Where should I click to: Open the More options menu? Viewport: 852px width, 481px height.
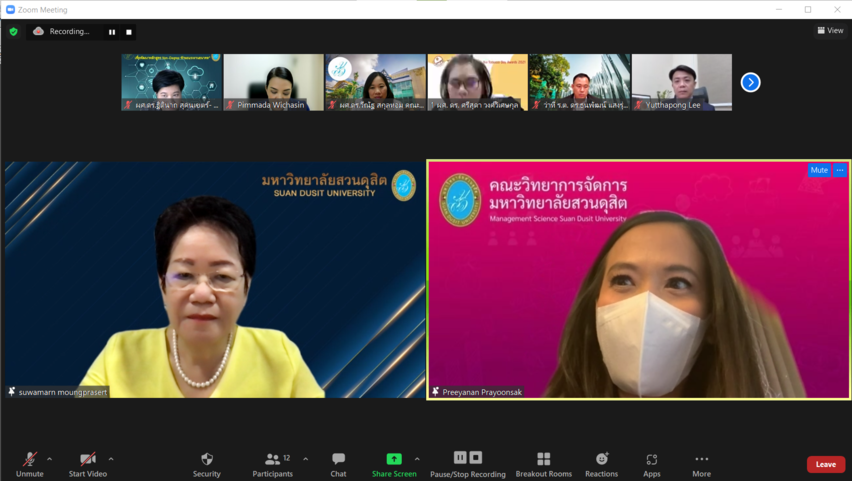[x=701, y=465]
